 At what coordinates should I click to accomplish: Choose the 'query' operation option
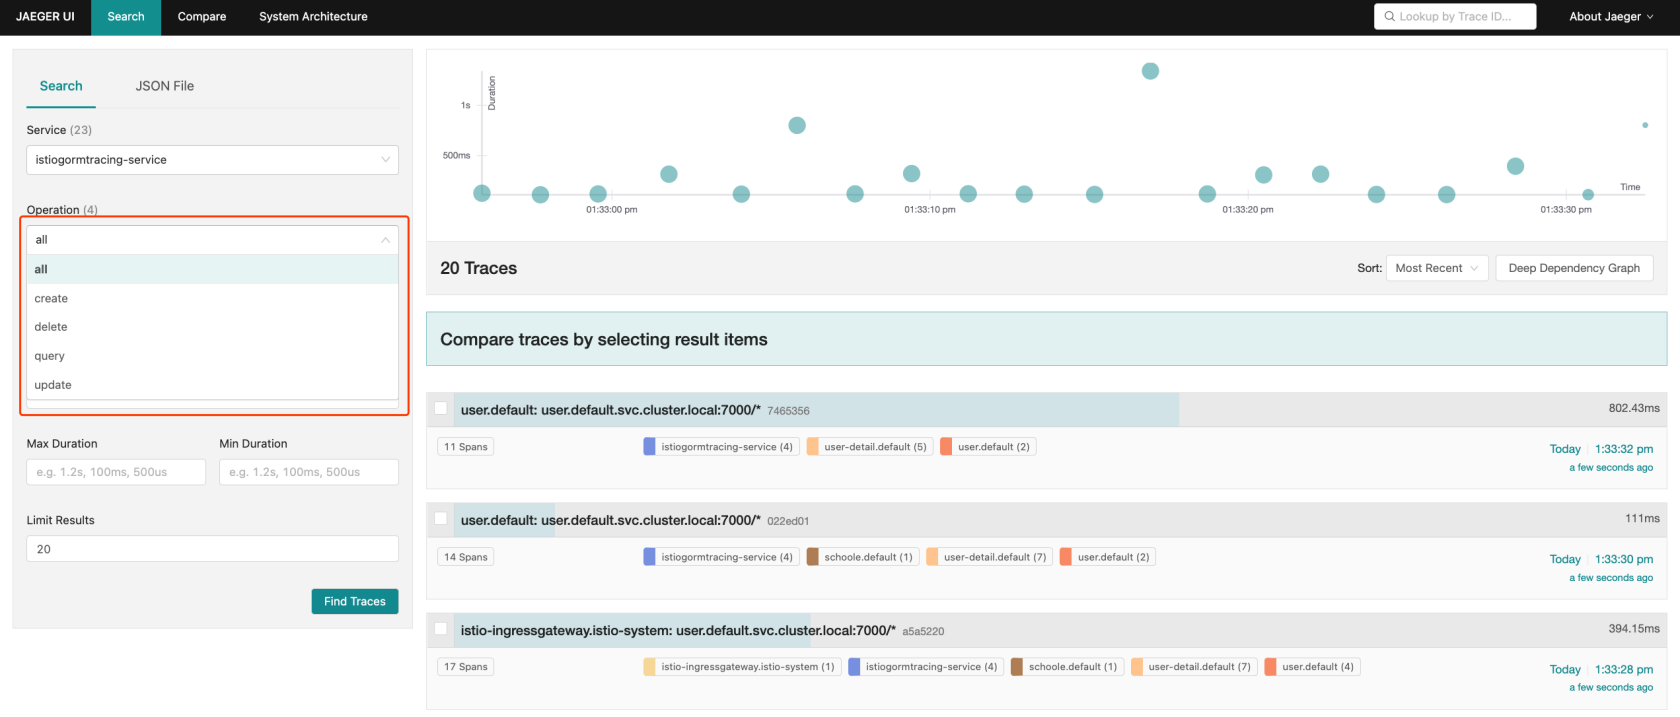50,356
